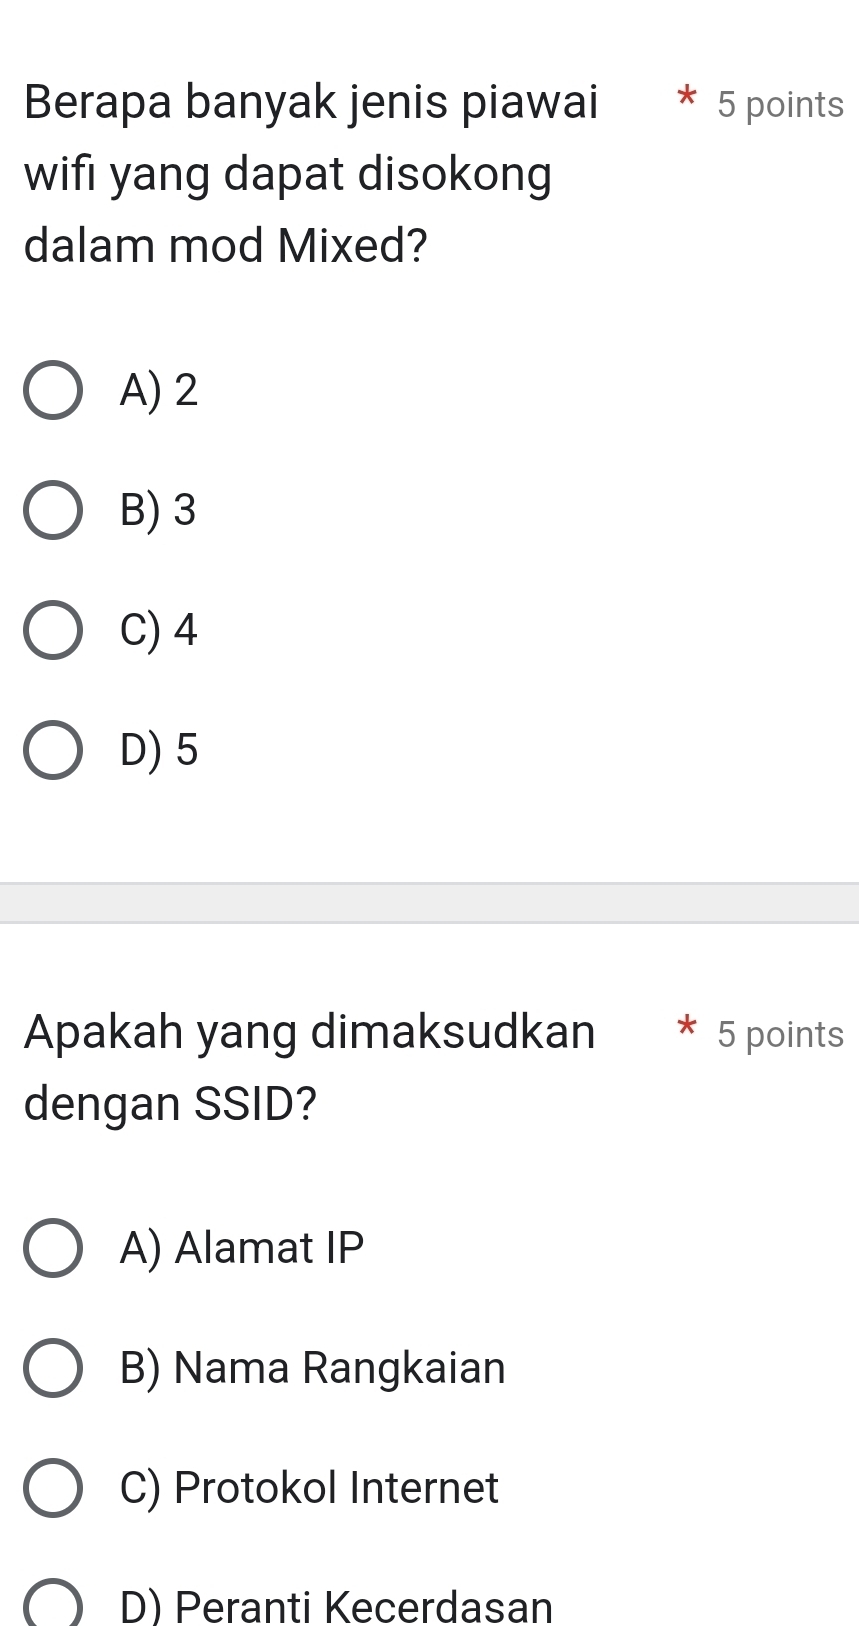Click the 'C) Protokol Internet' label text

pyautogui.click(x=308, y=1488)
